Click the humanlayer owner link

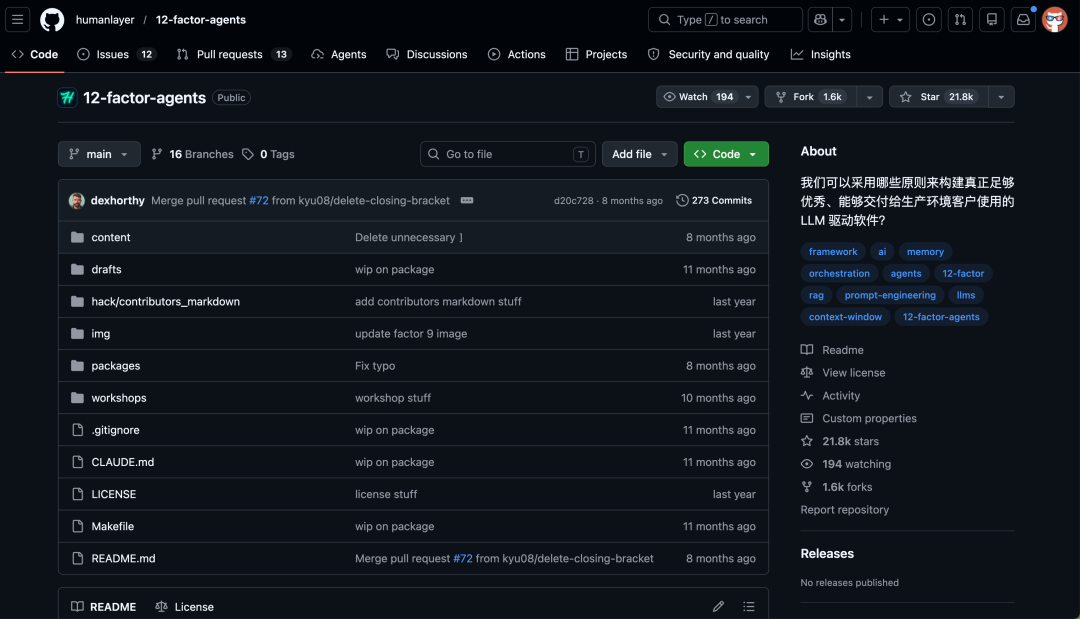point(105,19)
